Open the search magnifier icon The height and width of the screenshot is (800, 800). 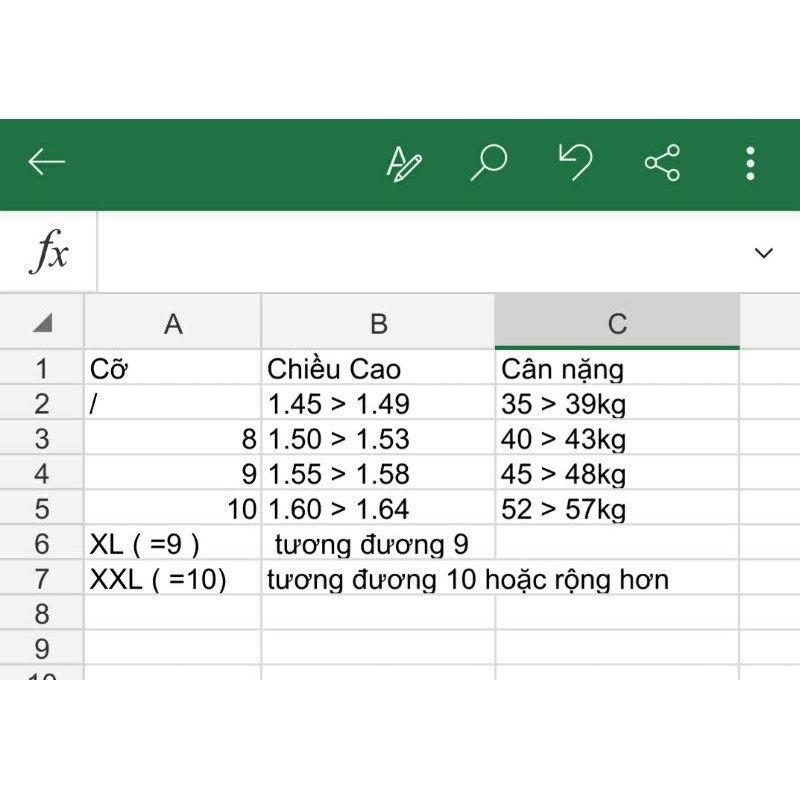(489, 162)
